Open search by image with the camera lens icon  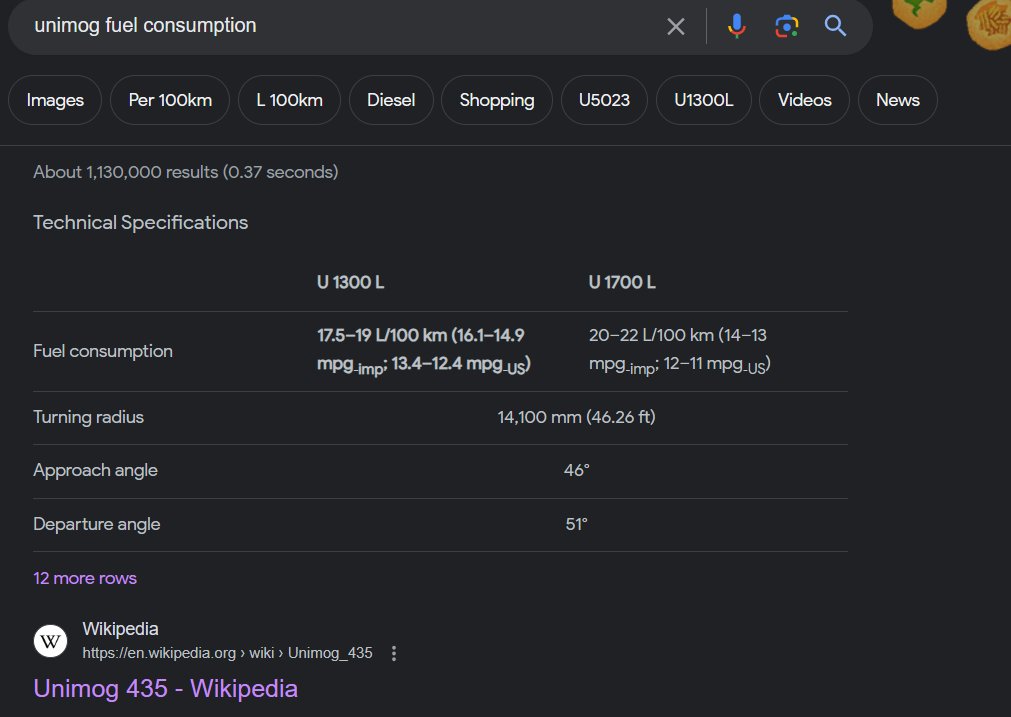(786, 26)
